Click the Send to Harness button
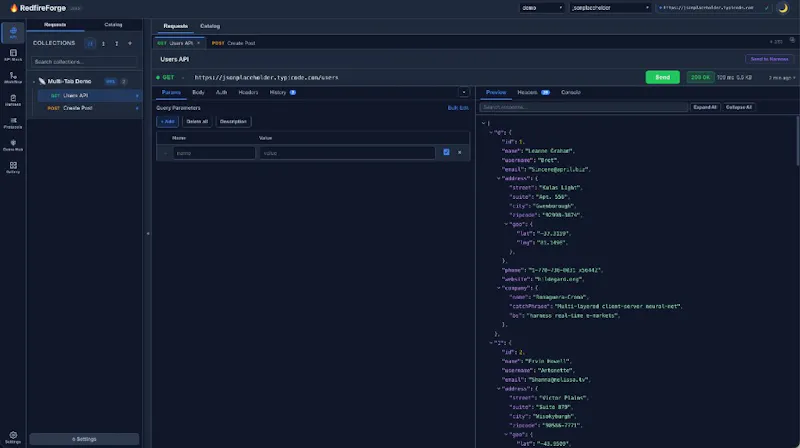This screenshot has width=800, height=448. (769, 59)
